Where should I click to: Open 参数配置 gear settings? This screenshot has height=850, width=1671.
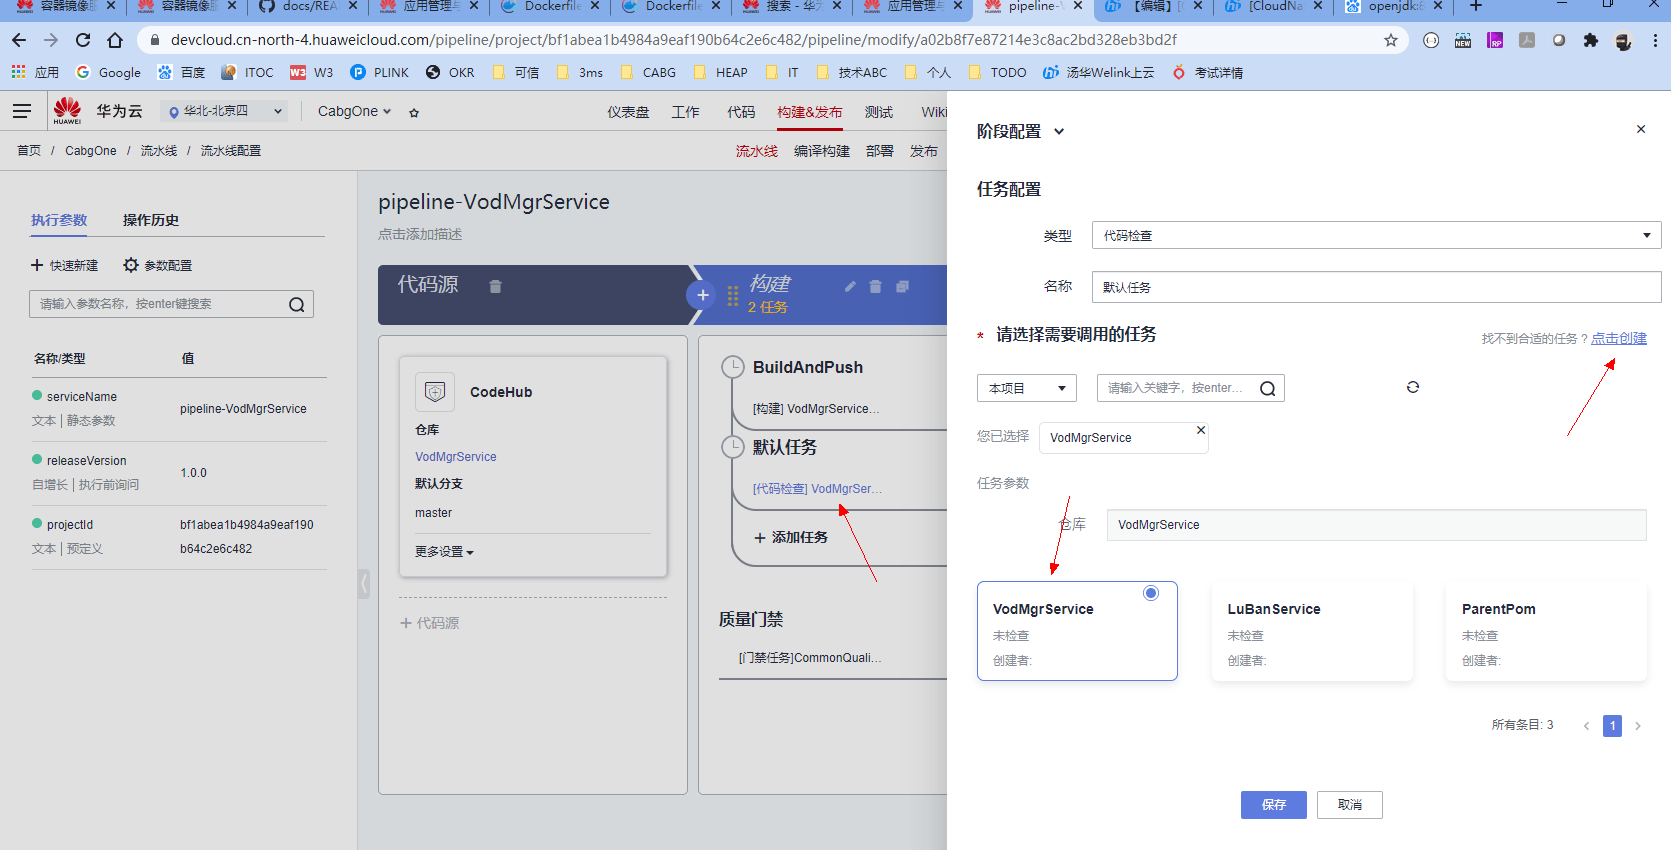click(x=157, y=265)
